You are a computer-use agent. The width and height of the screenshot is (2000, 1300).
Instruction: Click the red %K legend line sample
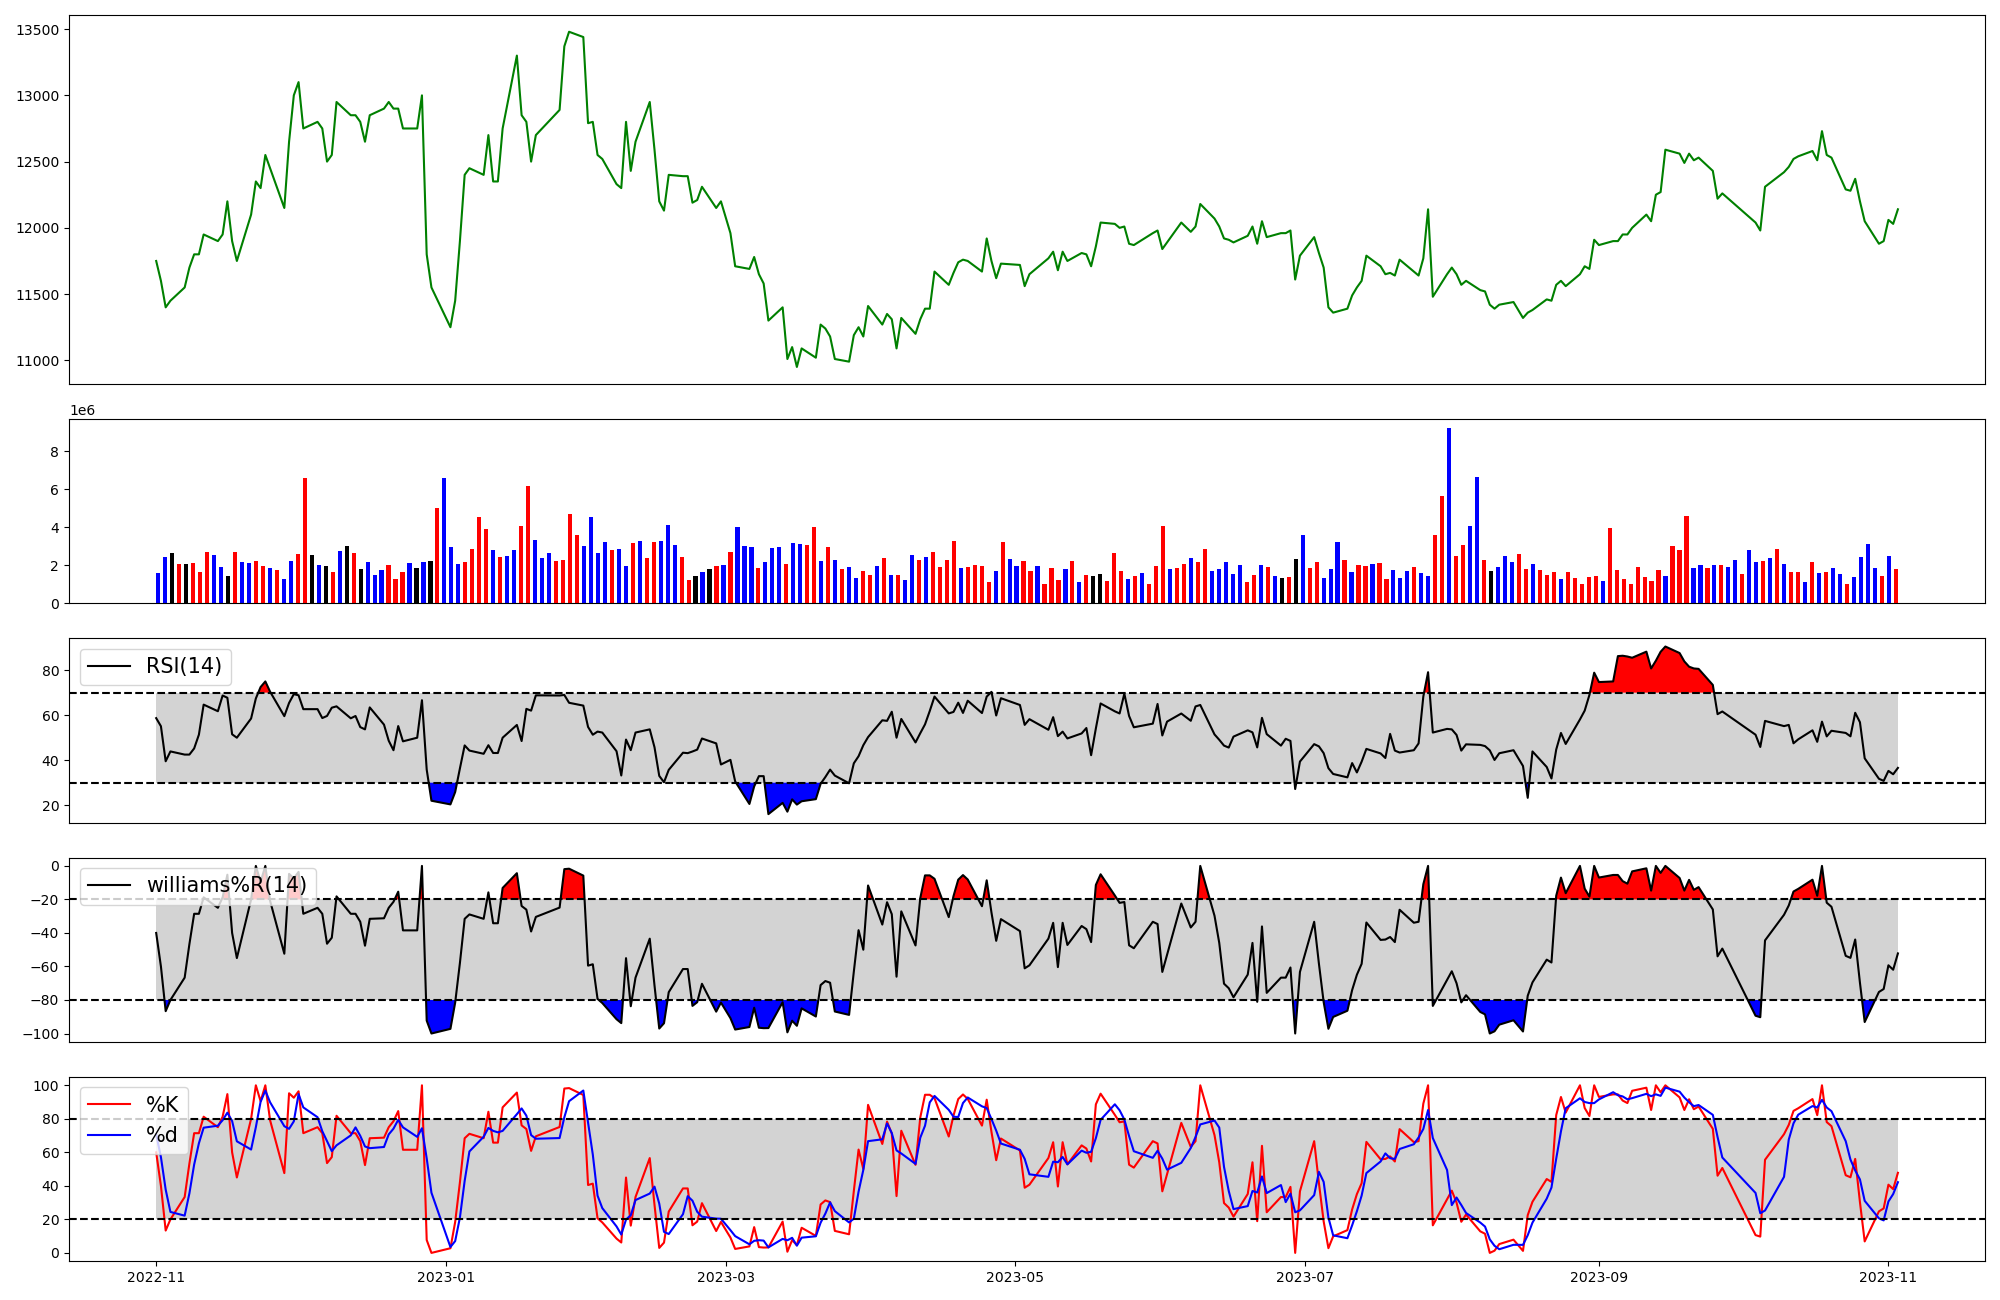tap(110, 1105)
